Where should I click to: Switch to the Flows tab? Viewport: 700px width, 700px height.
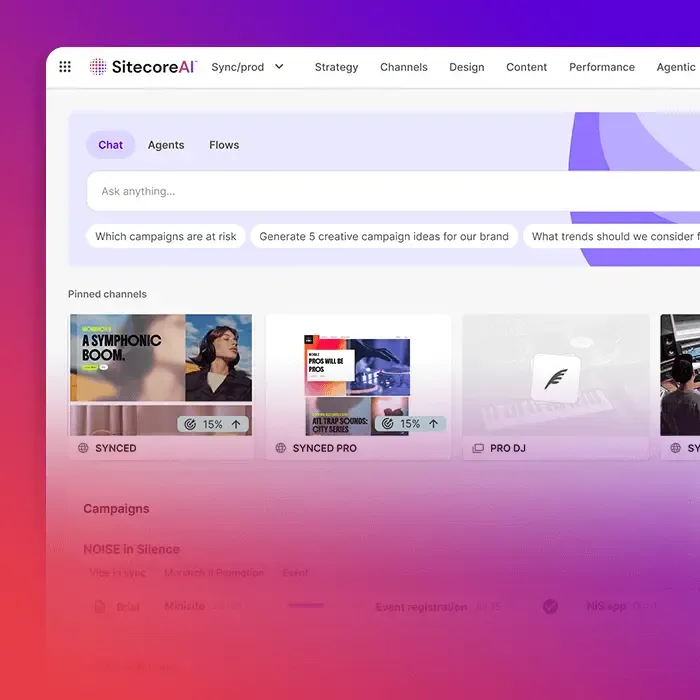point(224,145)
